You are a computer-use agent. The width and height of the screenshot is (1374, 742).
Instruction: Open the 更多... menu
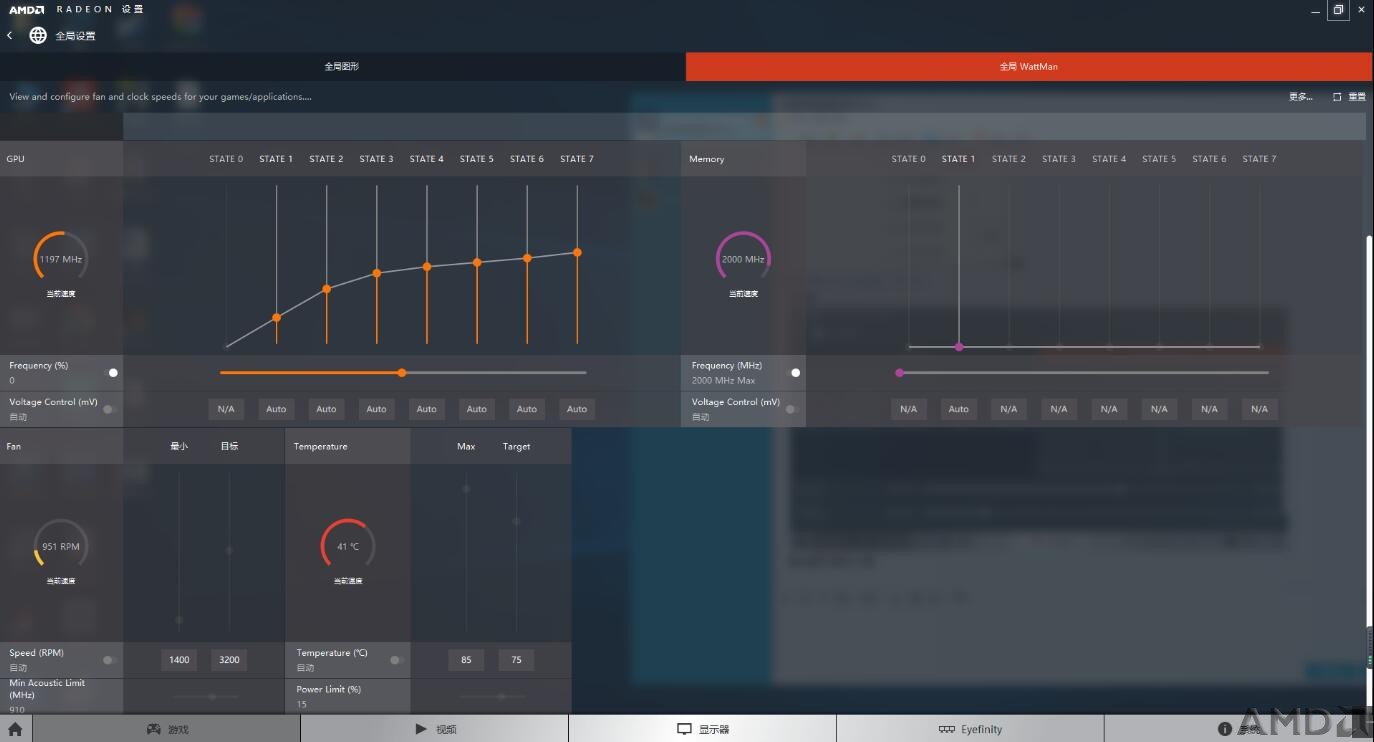tap(1301, 97)
